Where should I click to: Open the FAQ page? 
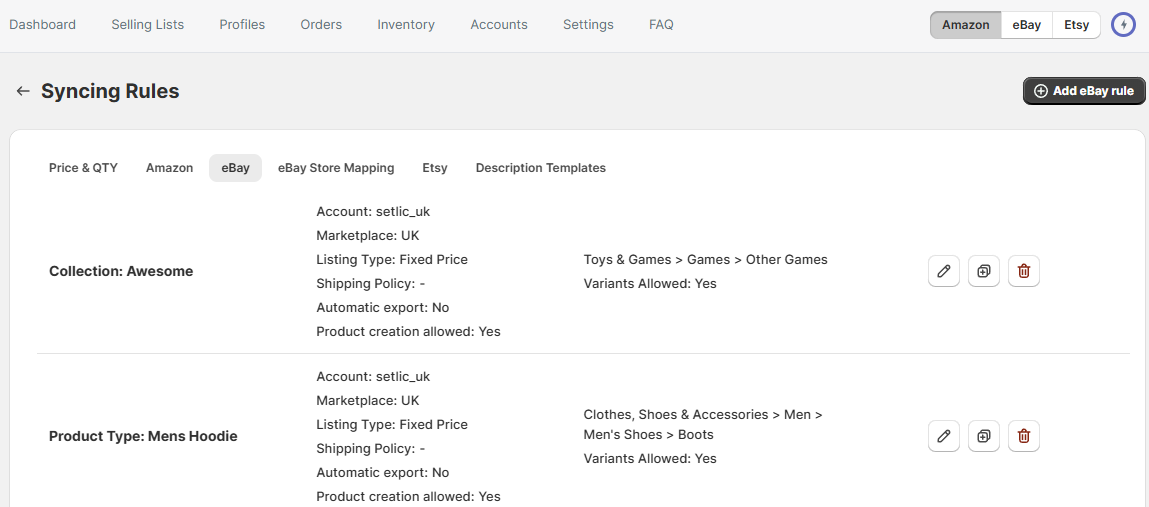[661, 25]
